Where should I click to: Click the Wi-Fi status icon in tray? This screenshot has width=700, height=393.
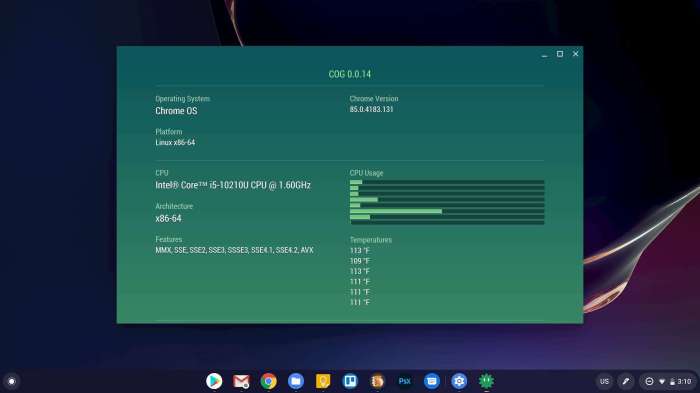tap(662, 381)
